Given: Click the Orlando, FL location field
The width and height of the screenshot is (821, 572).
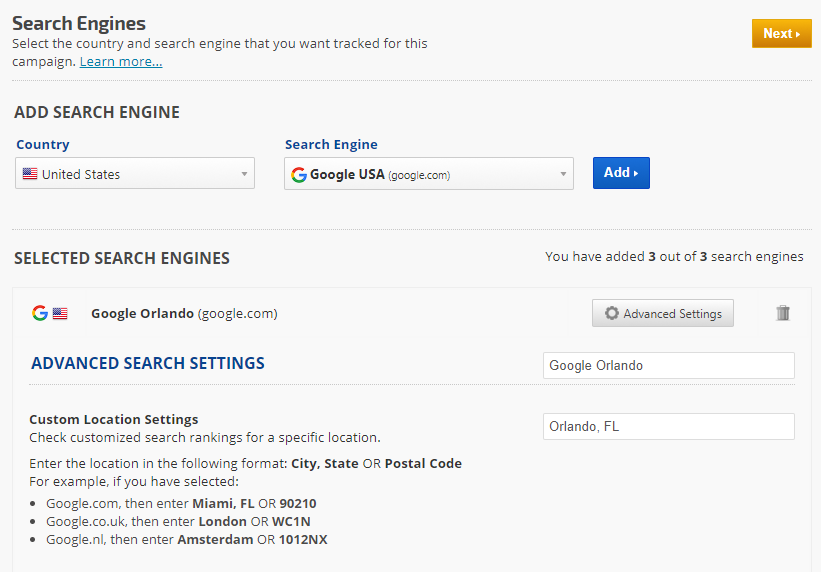Looking at the screenshot, I should [x=668, y=427].
